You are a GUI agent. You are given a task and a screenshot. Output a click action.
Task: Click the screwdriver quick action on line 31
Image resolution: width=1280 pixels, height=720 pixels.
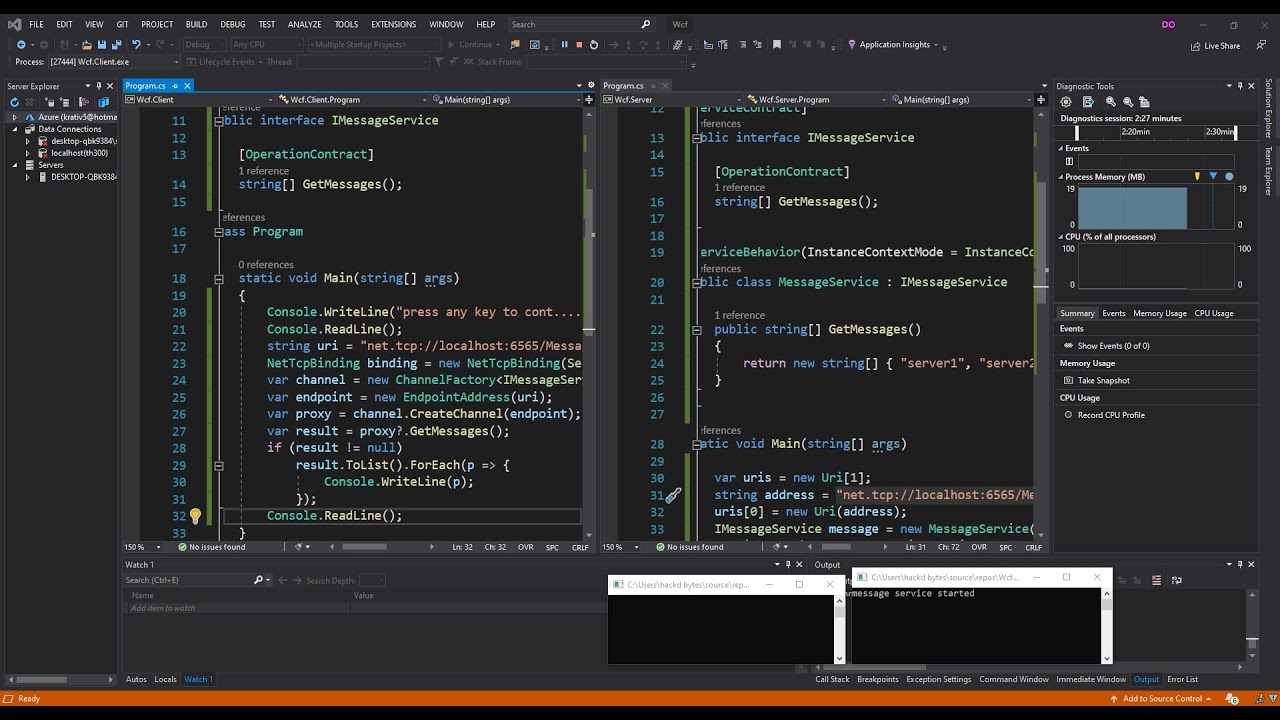pyautogui.click(x=674, y=495)
